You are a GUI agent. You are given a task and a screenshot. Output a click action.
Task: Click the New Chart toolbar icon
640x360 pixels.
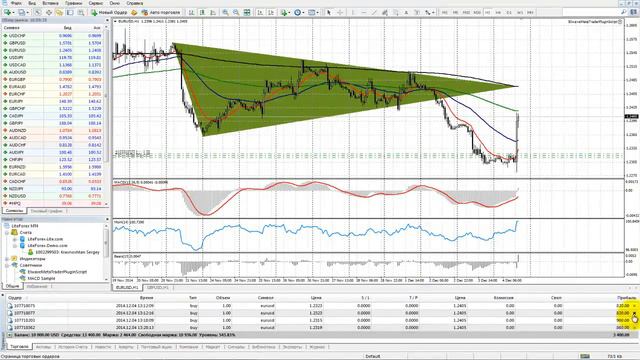pos(7,13)
